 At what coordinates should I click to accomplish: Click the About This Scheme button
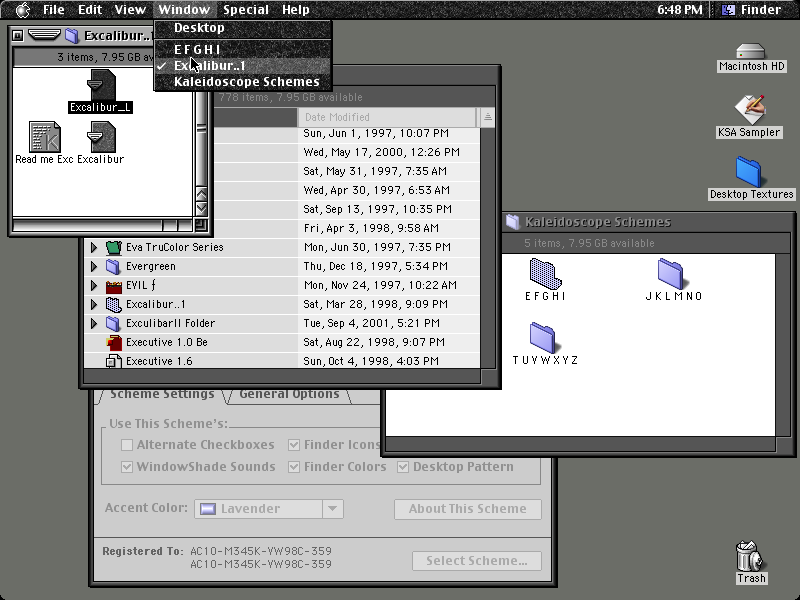(467, 509)
